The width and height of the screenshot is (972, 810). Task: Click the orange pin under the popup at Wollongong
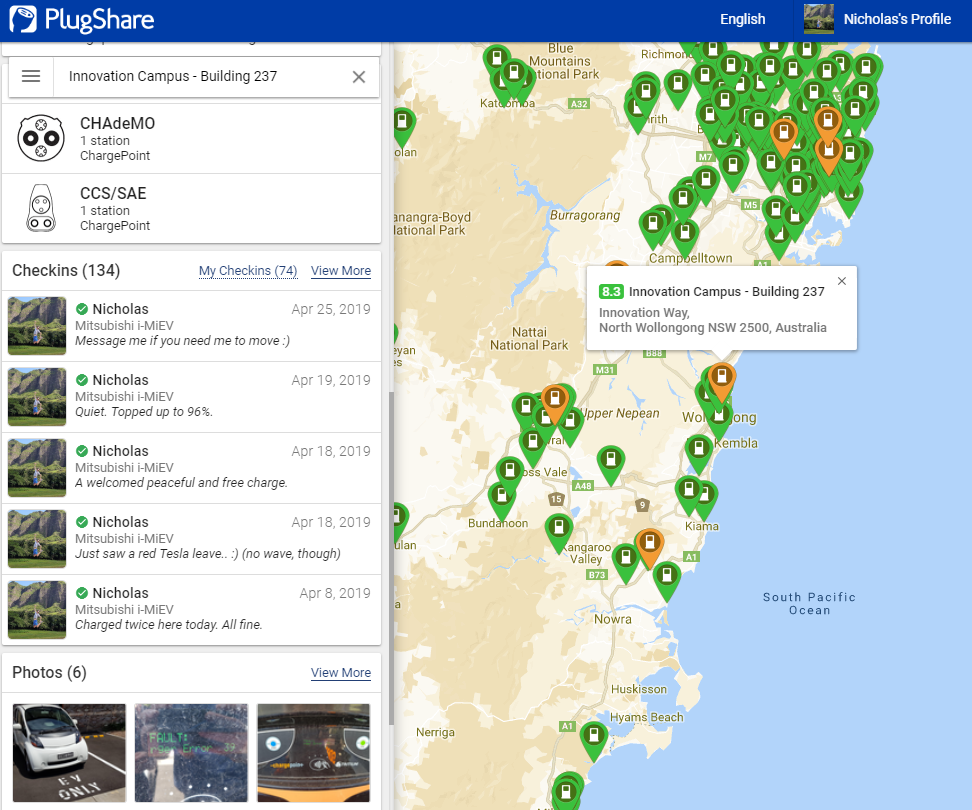coord(722,381)
